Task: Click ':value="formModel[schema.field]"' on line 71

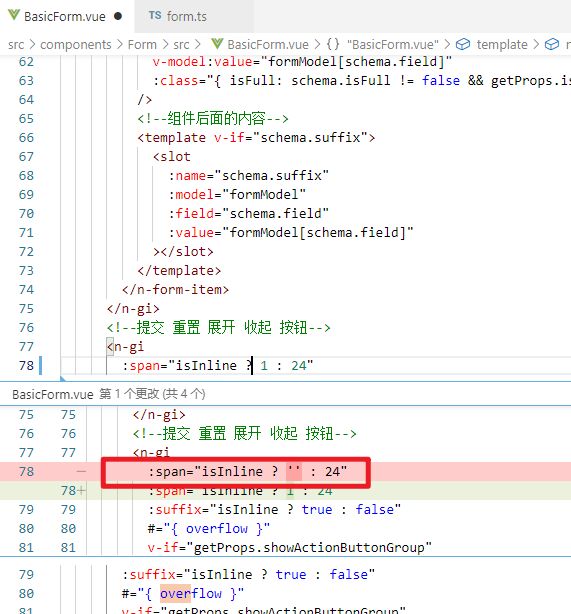Action: pos(291,233)
